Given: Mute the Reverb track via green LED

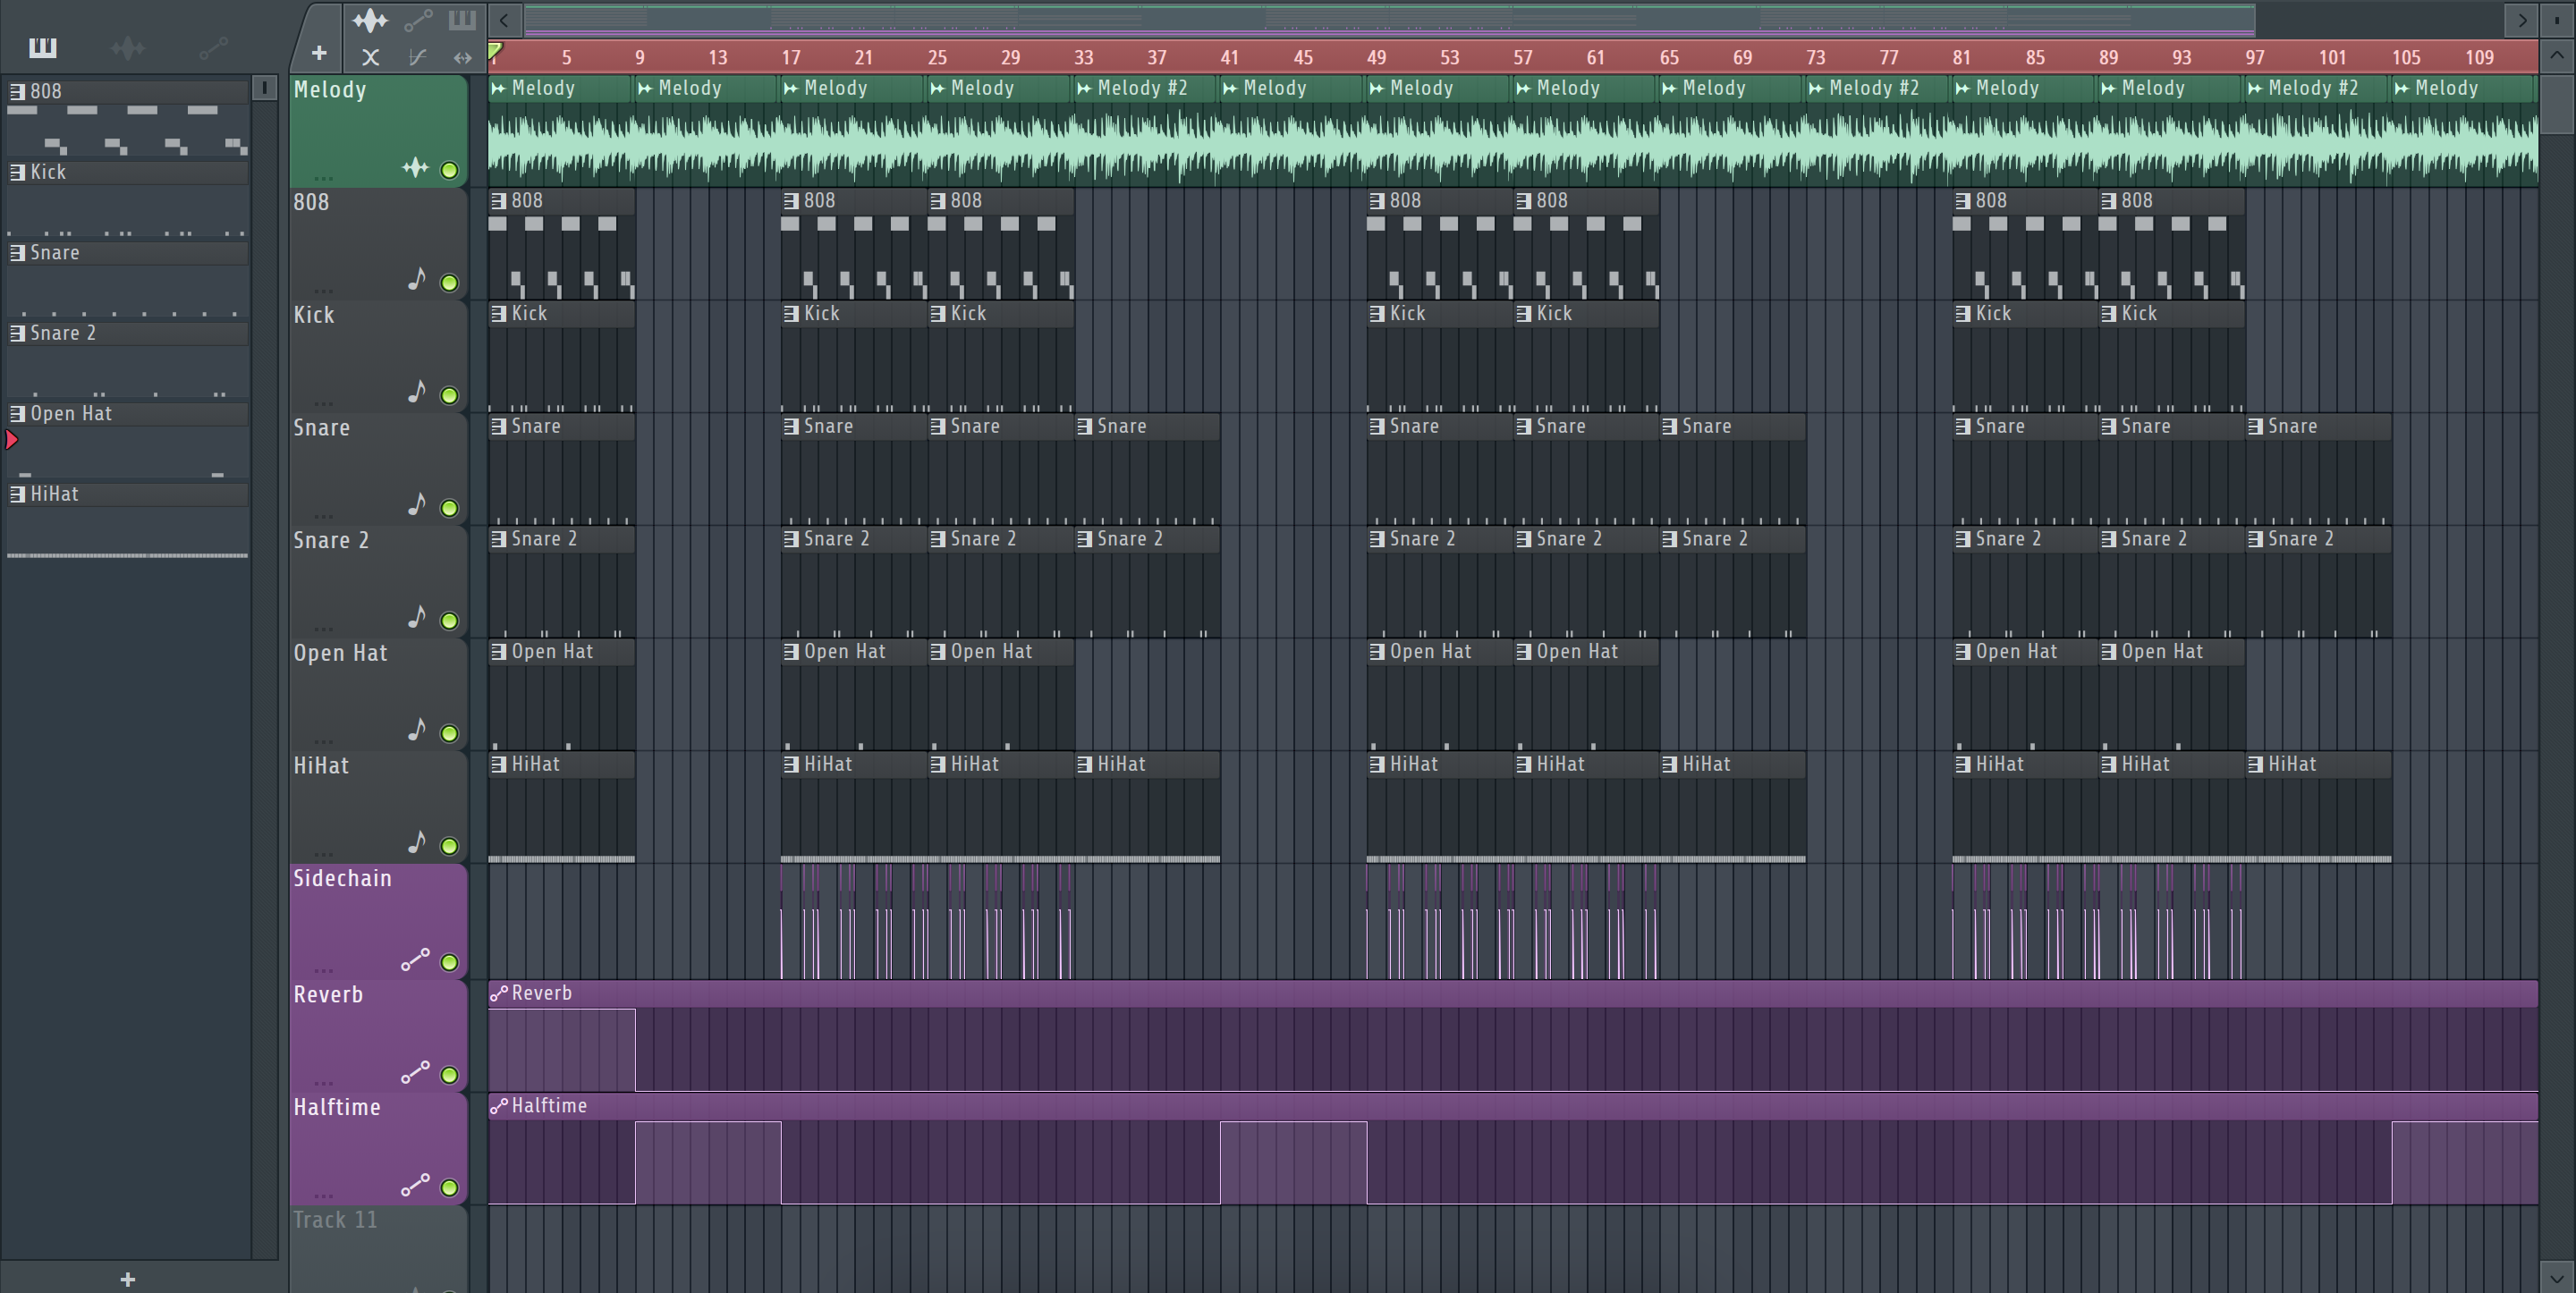Looking at the screenshot, I should point(450,1076).
